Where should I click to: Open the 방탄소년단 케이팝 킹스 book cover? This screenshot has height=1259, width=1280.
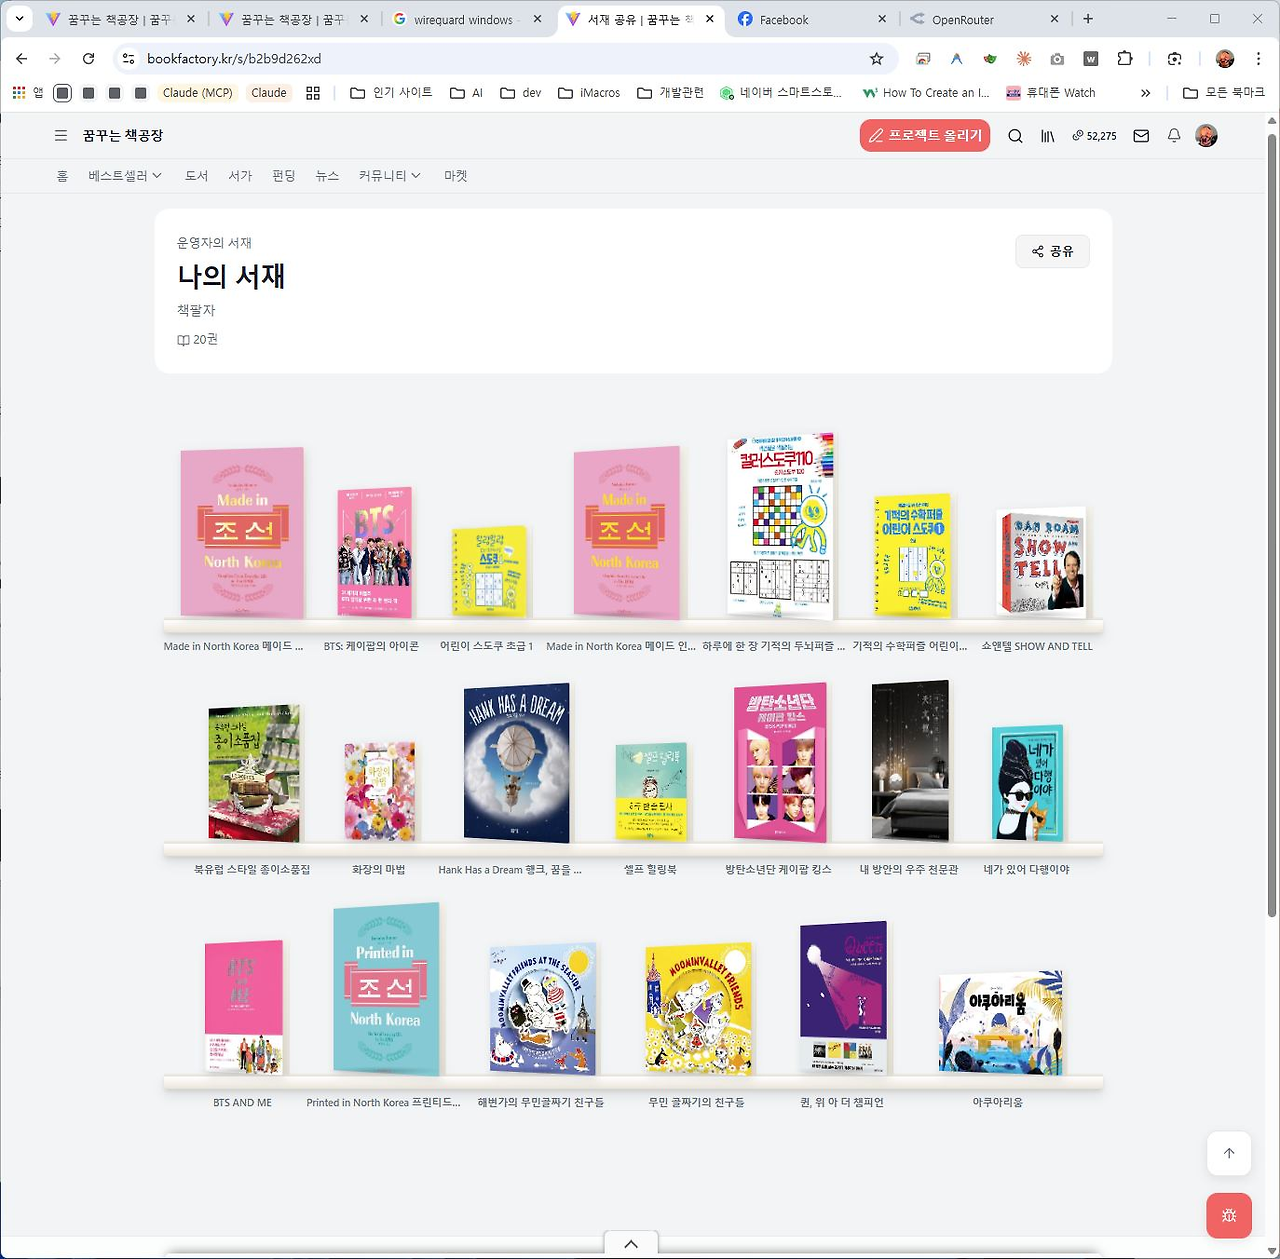point(780,763)
